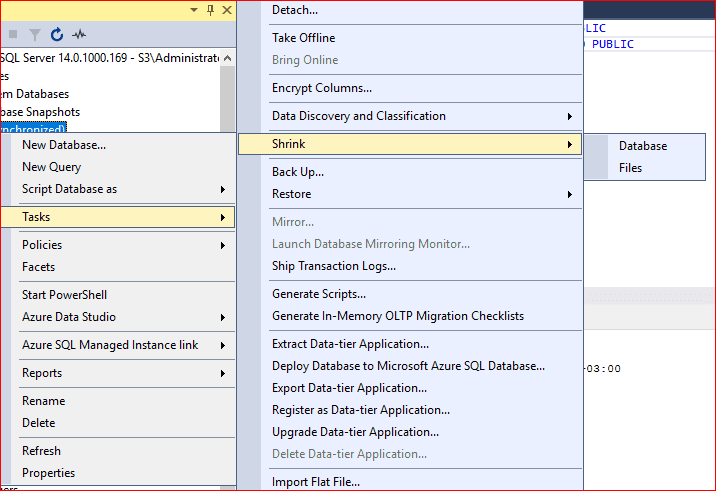Open Object Explorer window position dropdown arrow
Screen dimensions: 716x491
194,10
